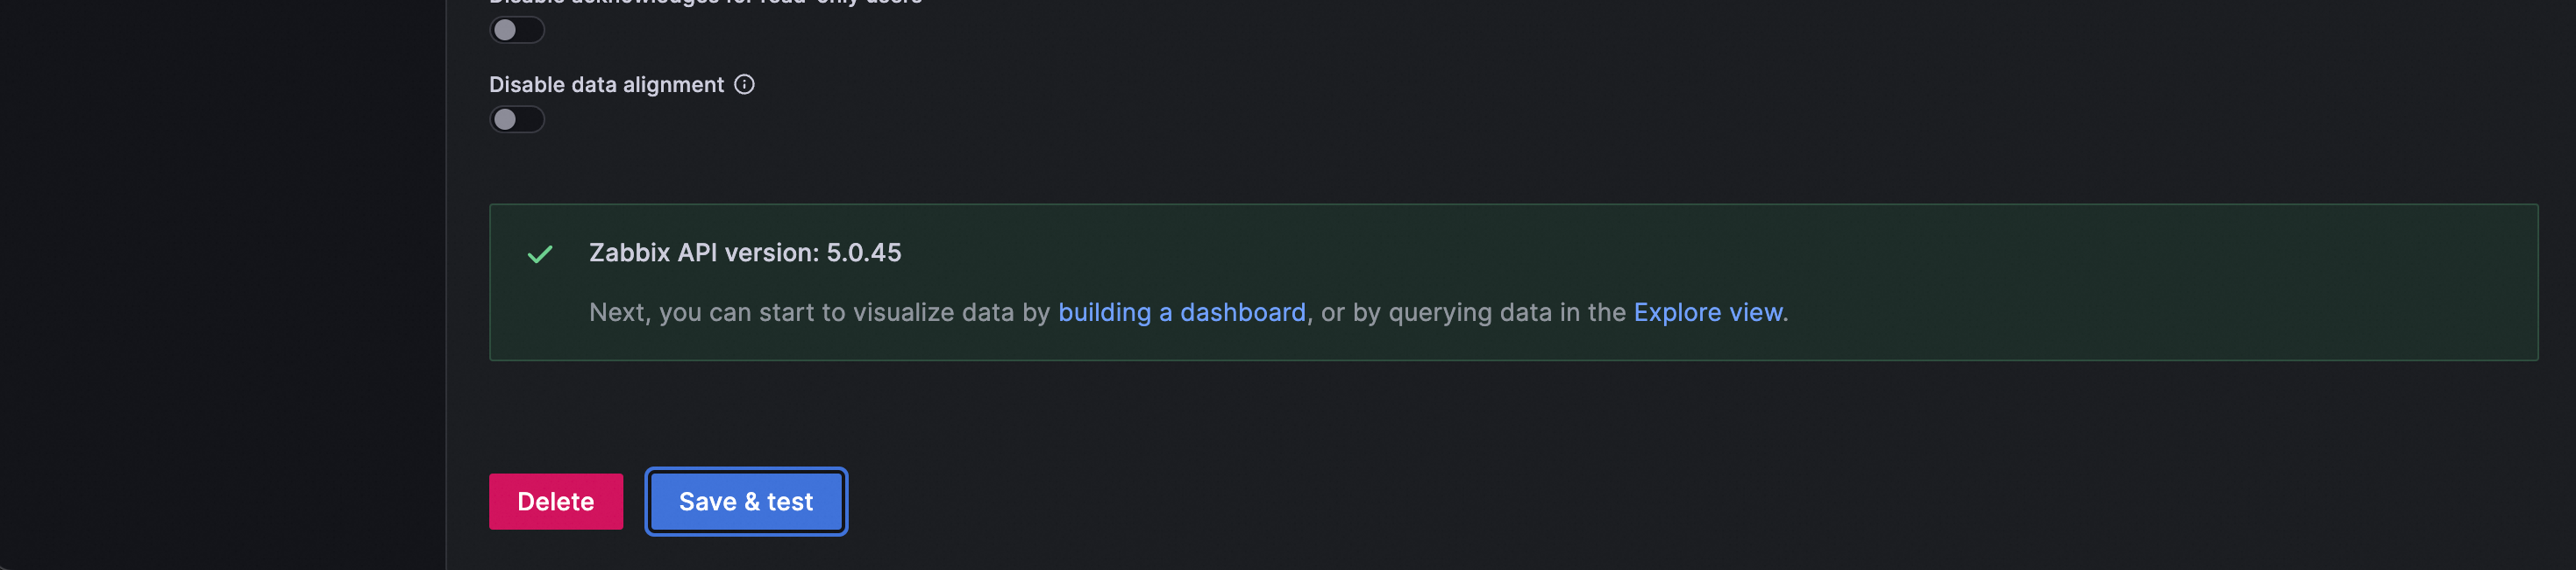Click the info icon beside Disable data alignment
This screenshot has width=2576, height=570.
coord(744,85)
